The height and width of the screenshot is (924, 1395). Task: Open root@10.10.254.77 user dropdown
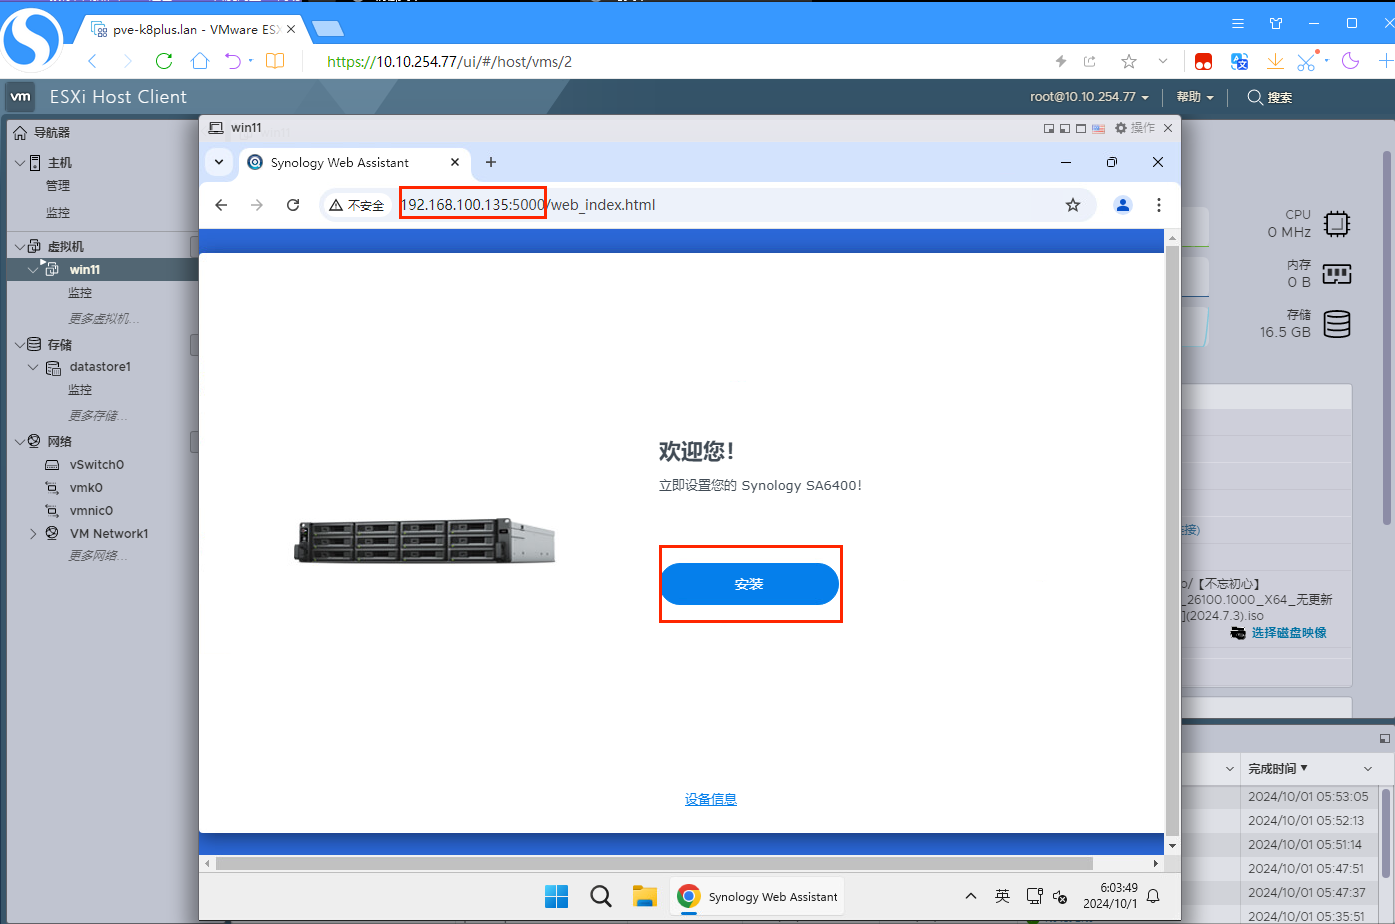tap(1089, 97)
